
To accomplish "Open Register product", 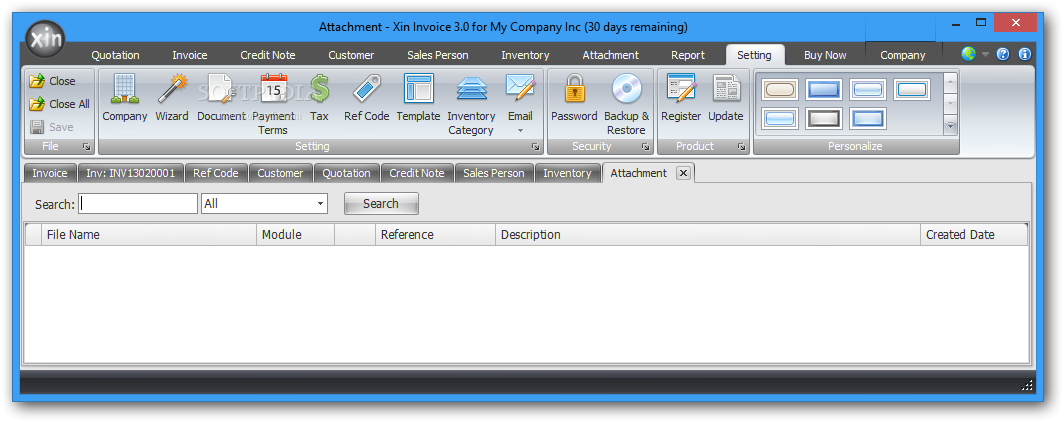I will 681,99.
